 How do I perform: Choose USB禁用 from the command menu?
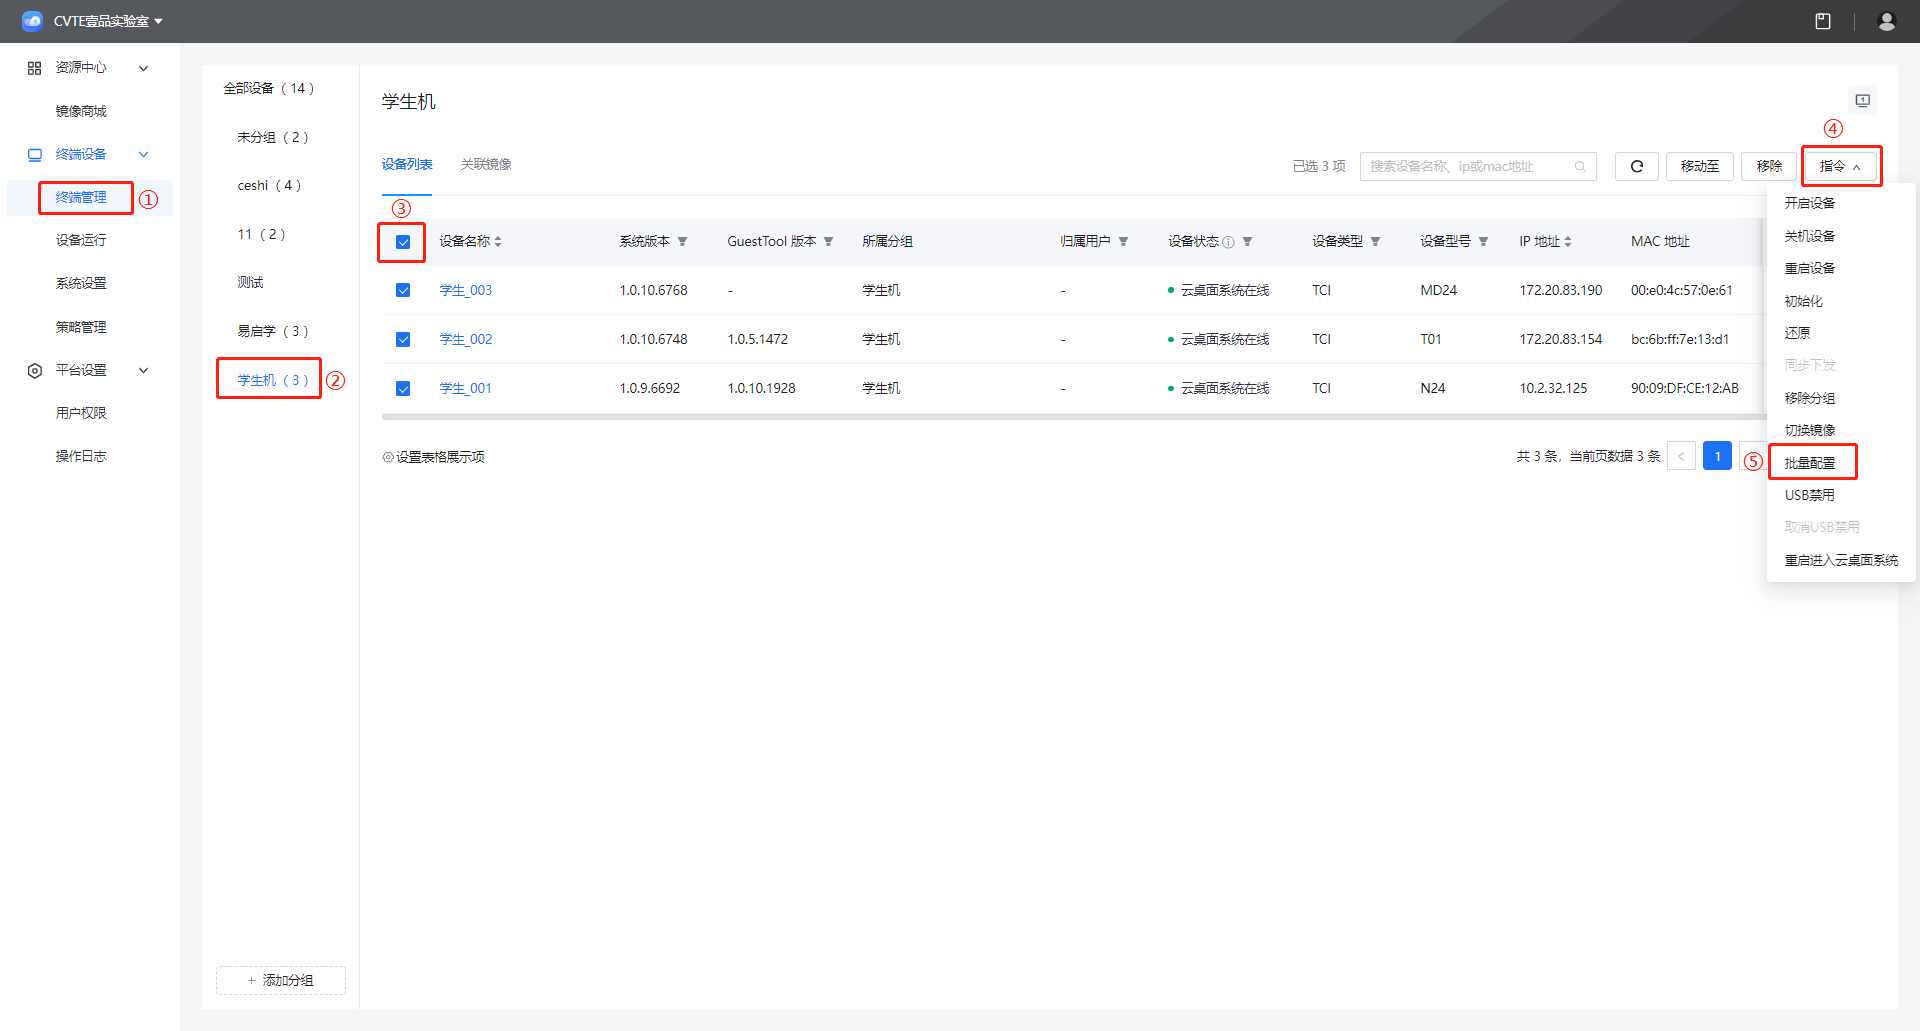[1810, 495]
